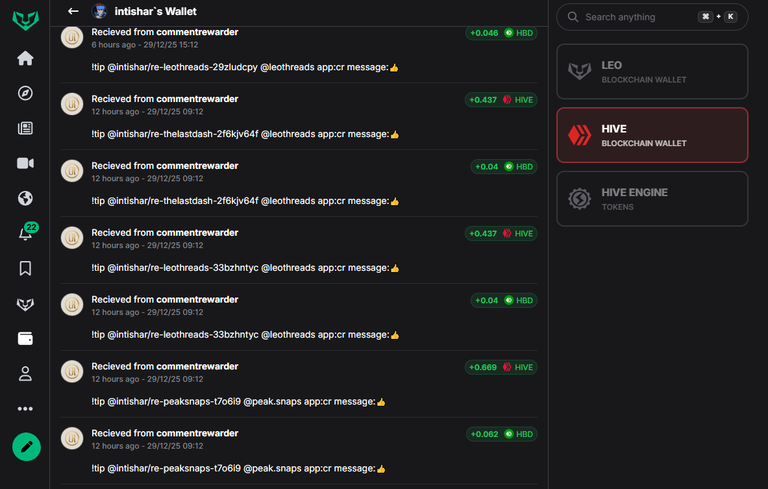The width and height of the screenshot is (768, 489).
Task: Expand the three-dots more menu
Action: click(25, 409)
